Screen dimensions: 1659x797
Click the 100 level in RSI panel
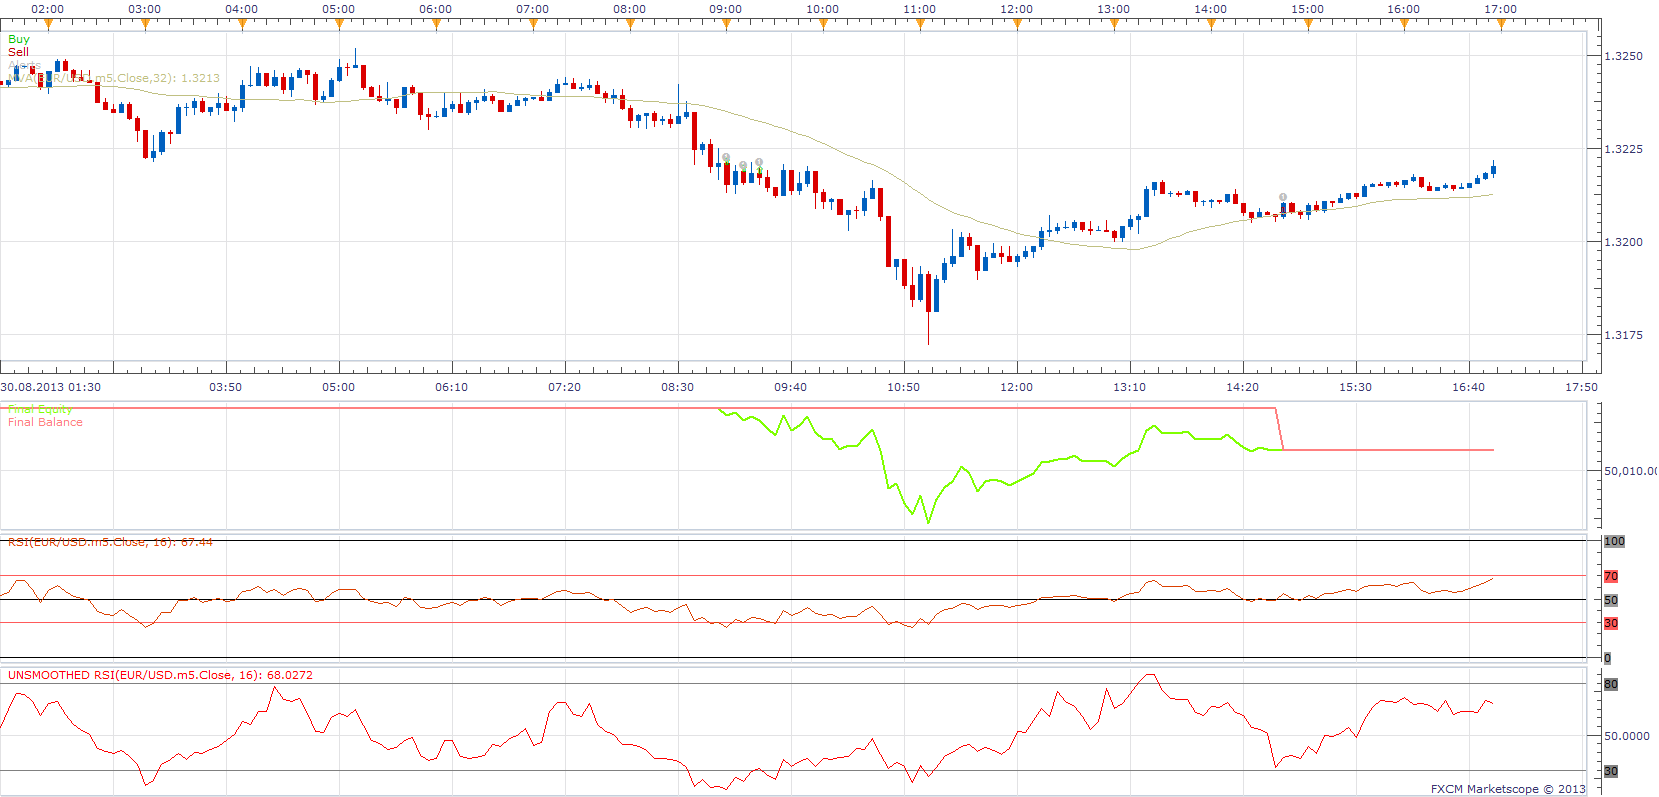click(x=1614, y=541)
